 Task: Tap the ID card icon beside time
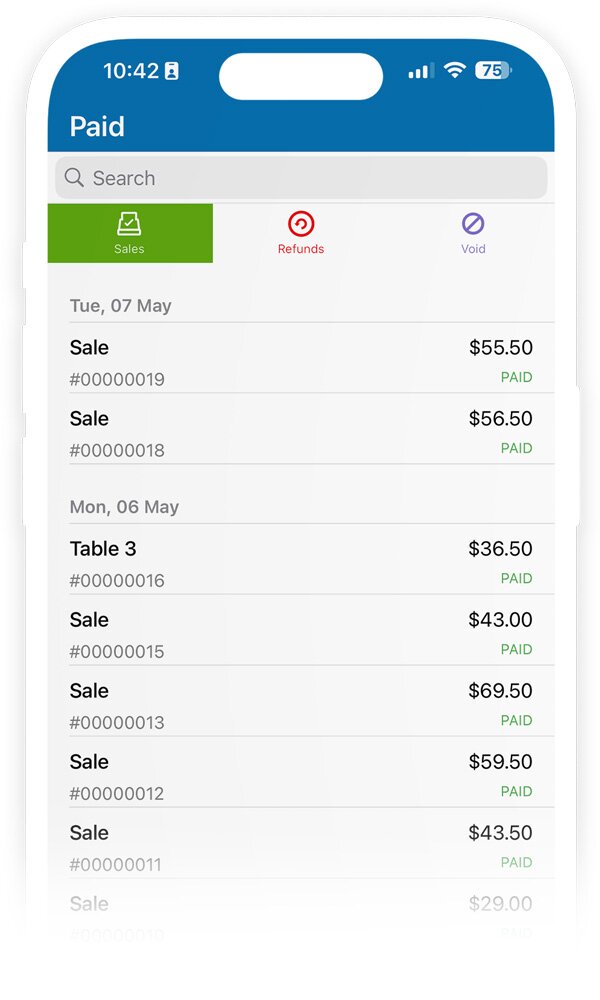click(x=172, y=71)
